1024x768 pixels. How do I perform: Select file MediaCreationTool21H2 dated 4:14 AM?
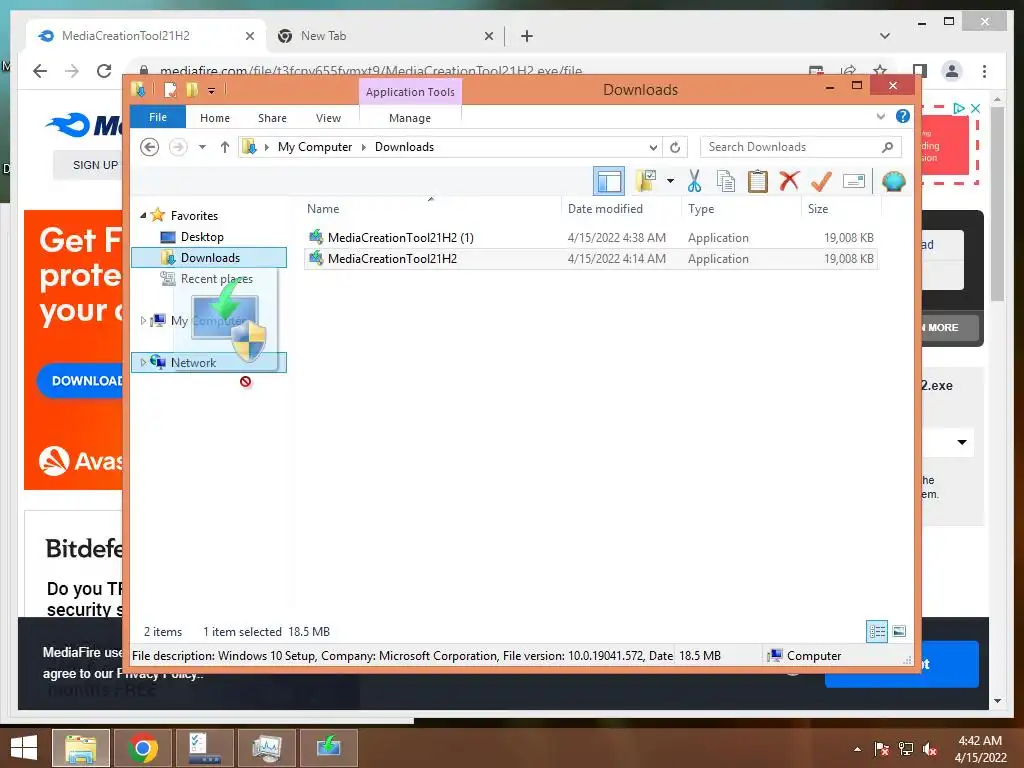tap(590, 259)
